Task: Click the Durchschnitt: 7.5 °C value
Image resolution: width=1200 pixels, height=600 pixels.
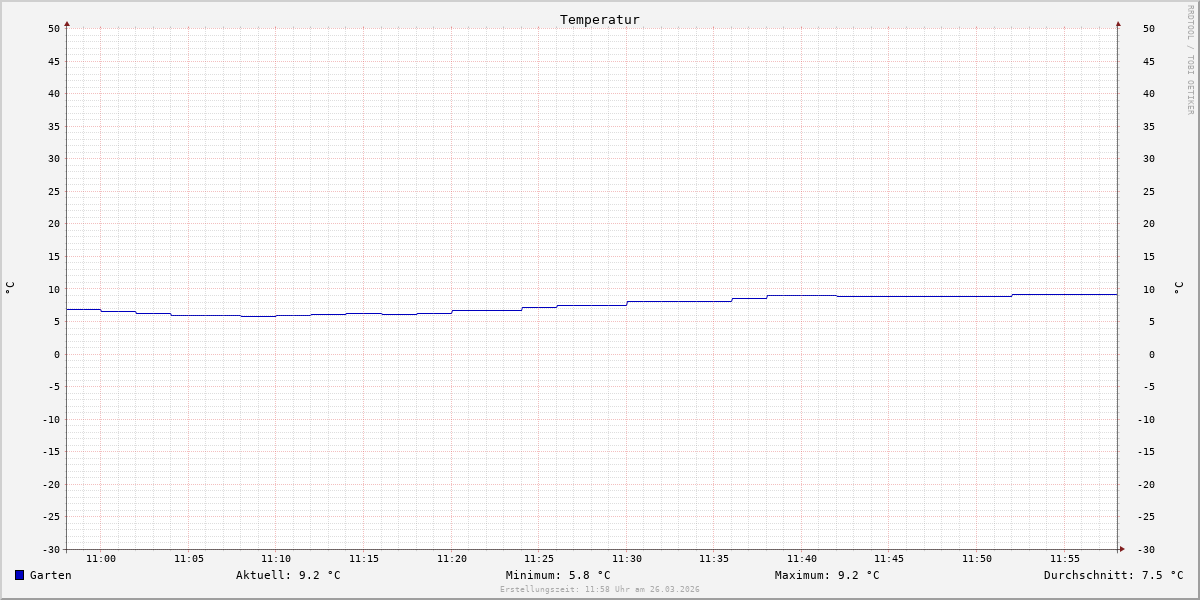Action: pyautogui.click(x=1113, y=575)
